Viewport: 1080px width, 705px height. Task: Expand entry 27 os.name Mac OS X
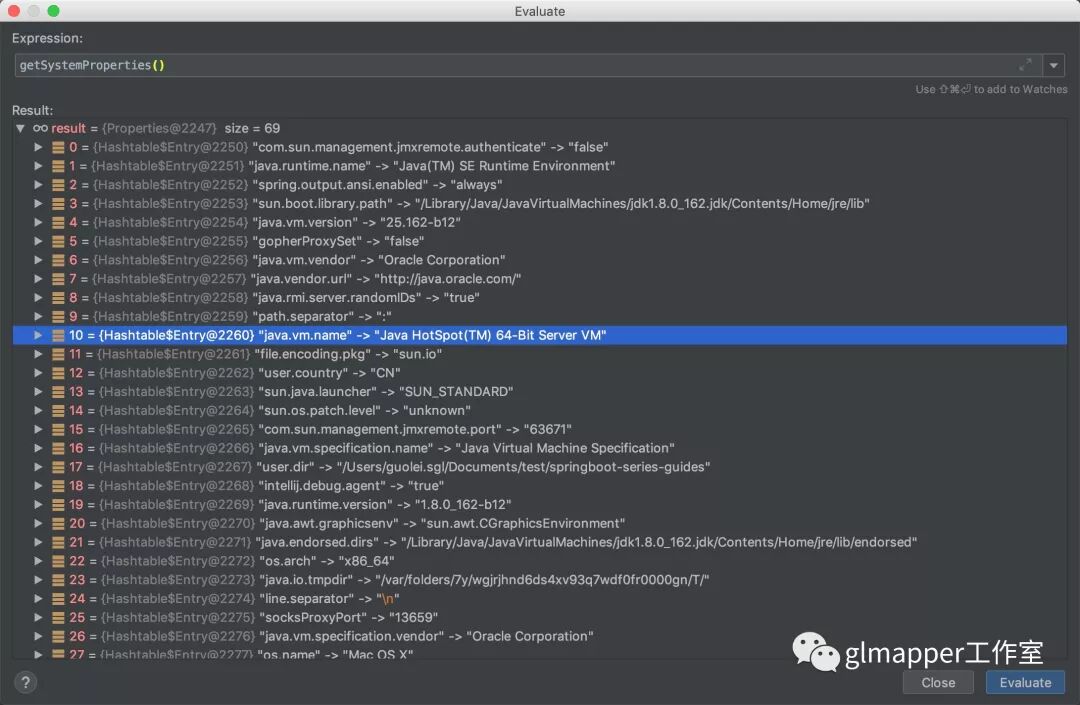point(39,654)
